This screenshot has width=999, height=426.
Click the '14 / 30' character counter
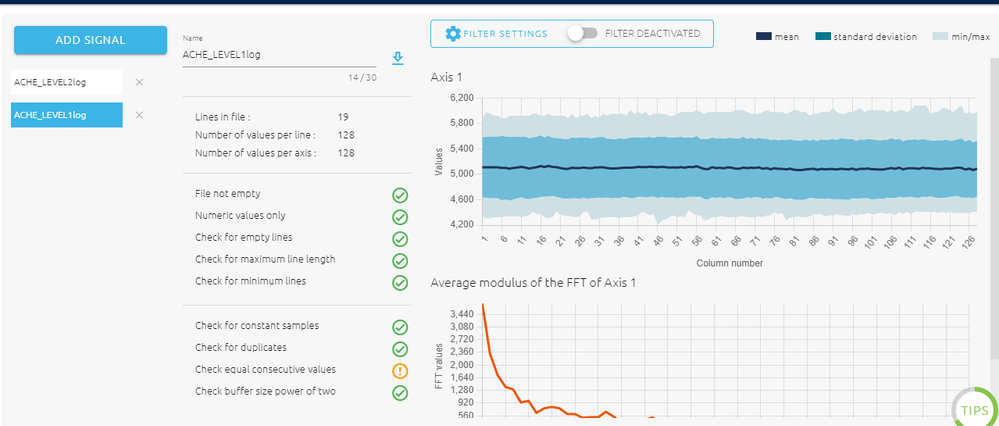point(362,78)
